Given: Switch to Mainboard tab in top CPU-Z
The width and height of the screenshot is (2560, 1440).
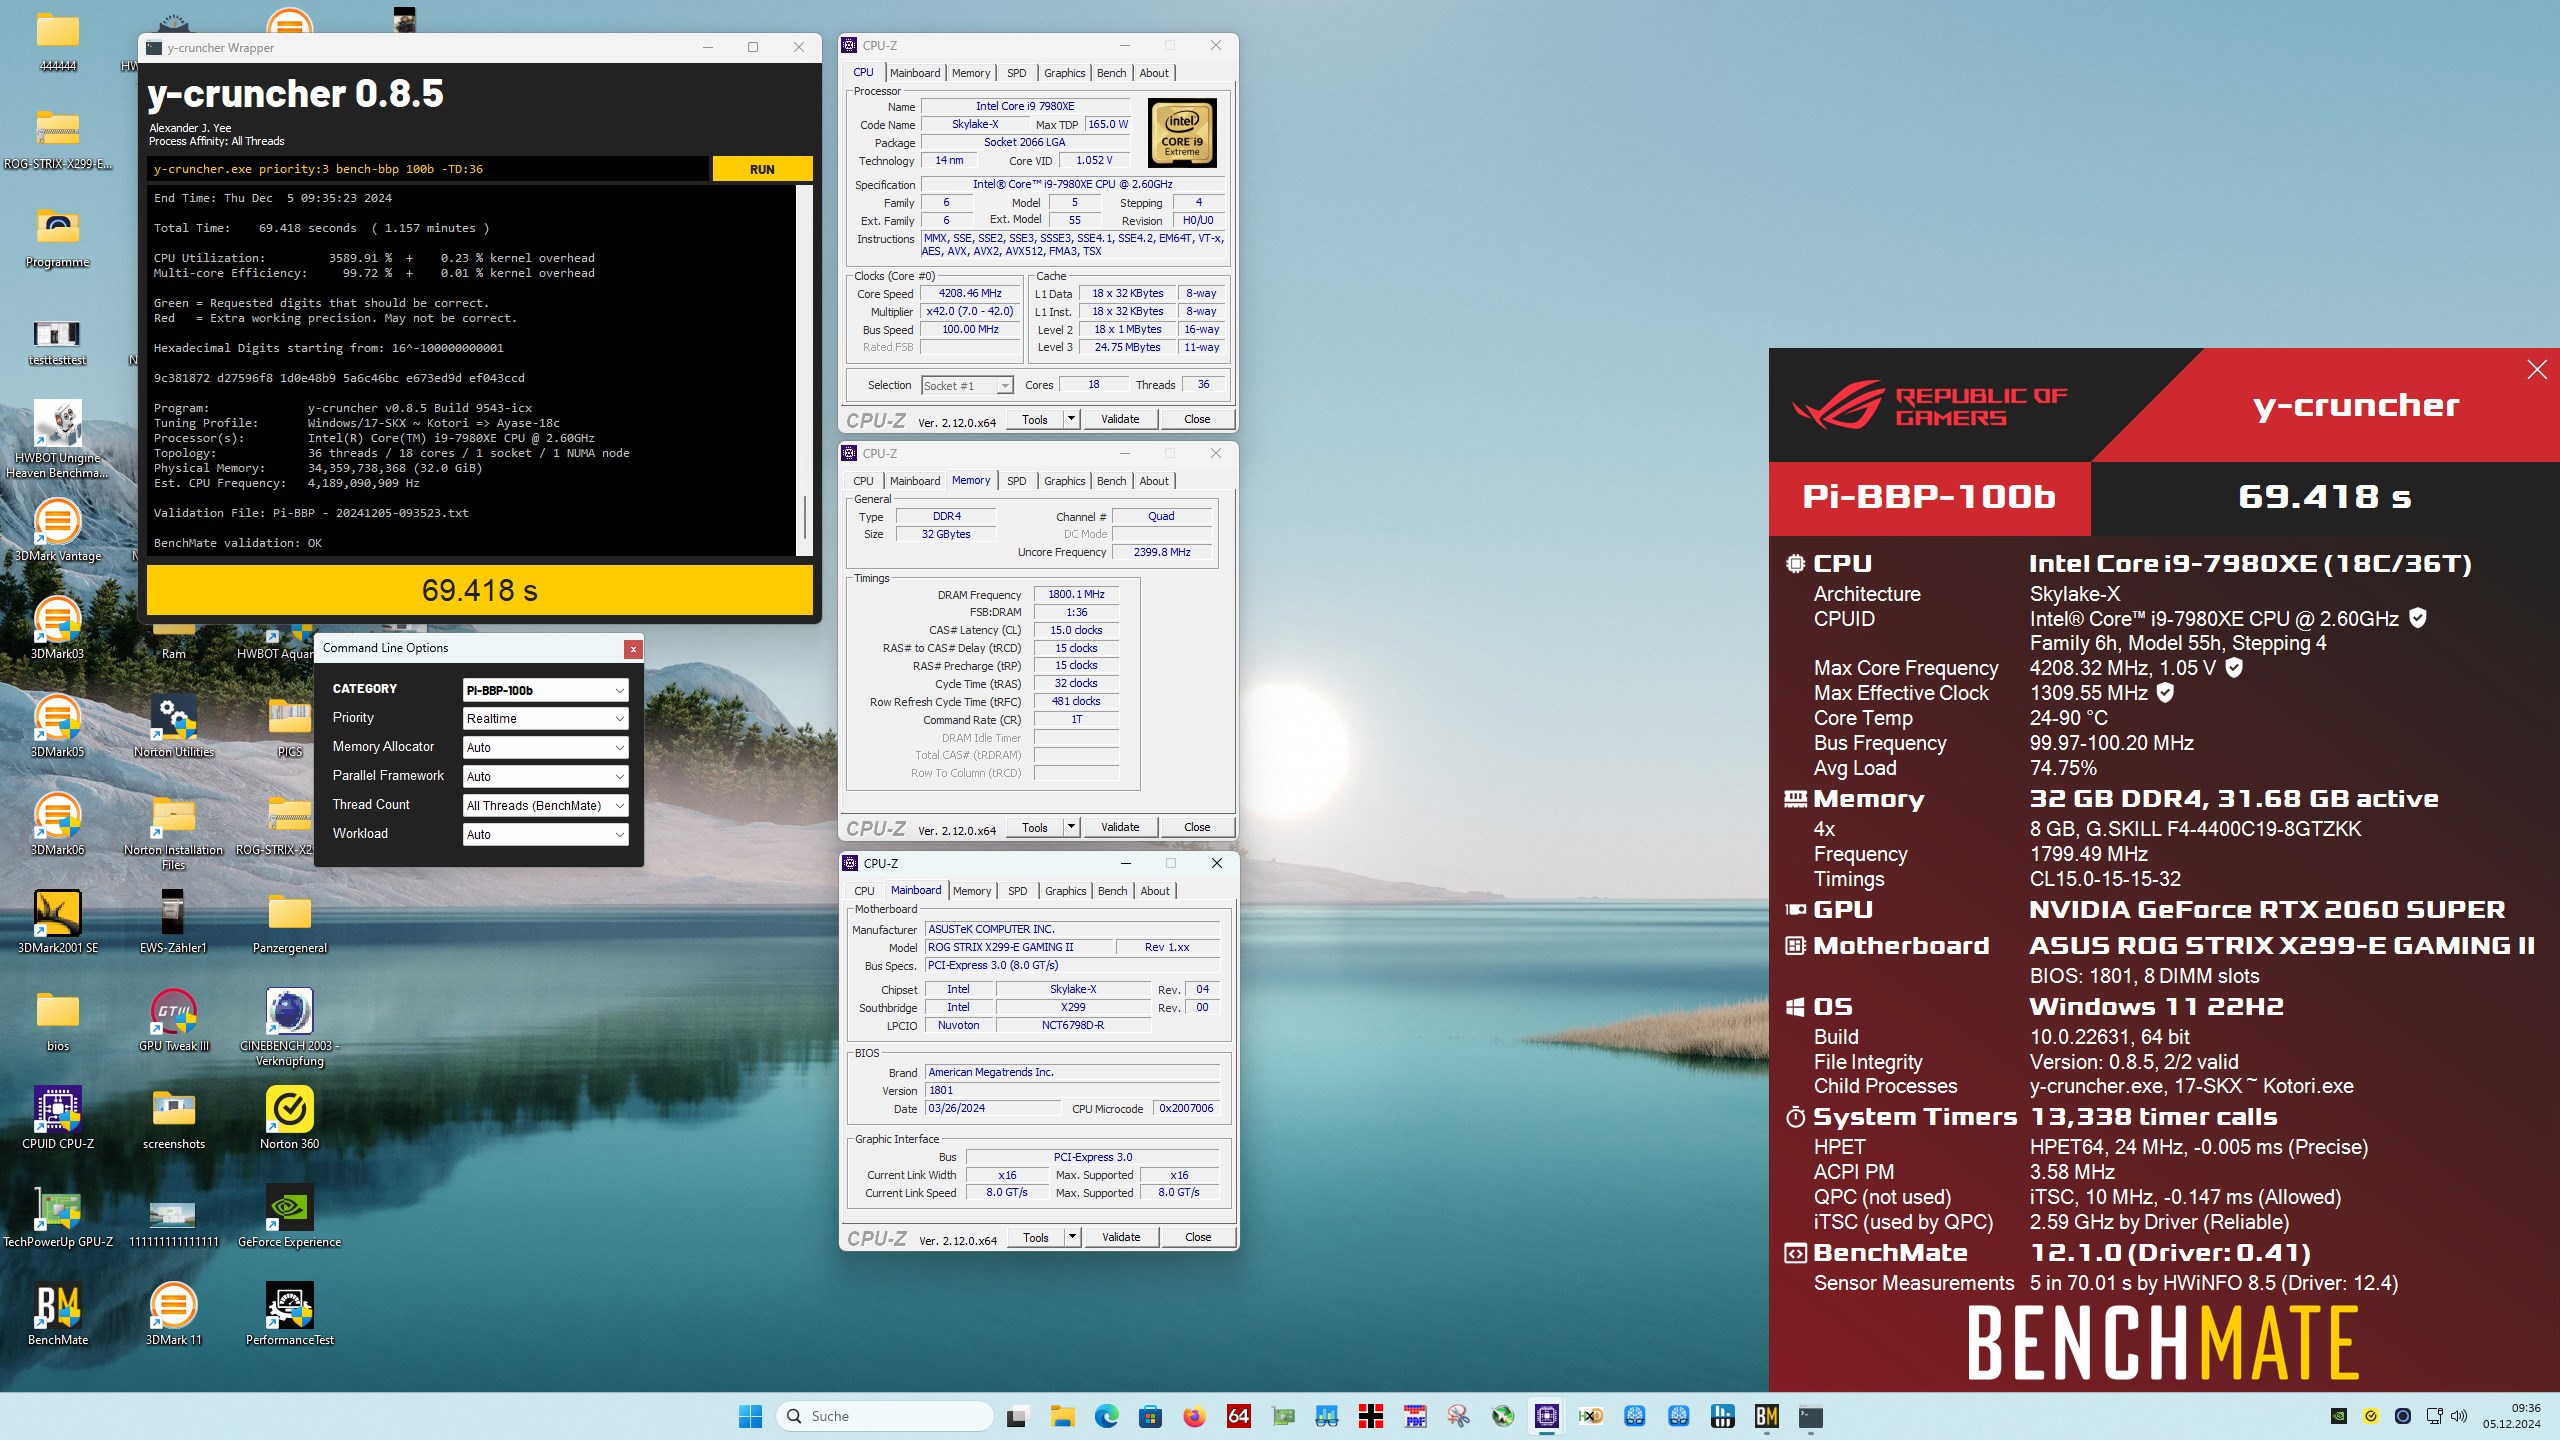Looking at the screenshot, I should [x=915, y=73].
